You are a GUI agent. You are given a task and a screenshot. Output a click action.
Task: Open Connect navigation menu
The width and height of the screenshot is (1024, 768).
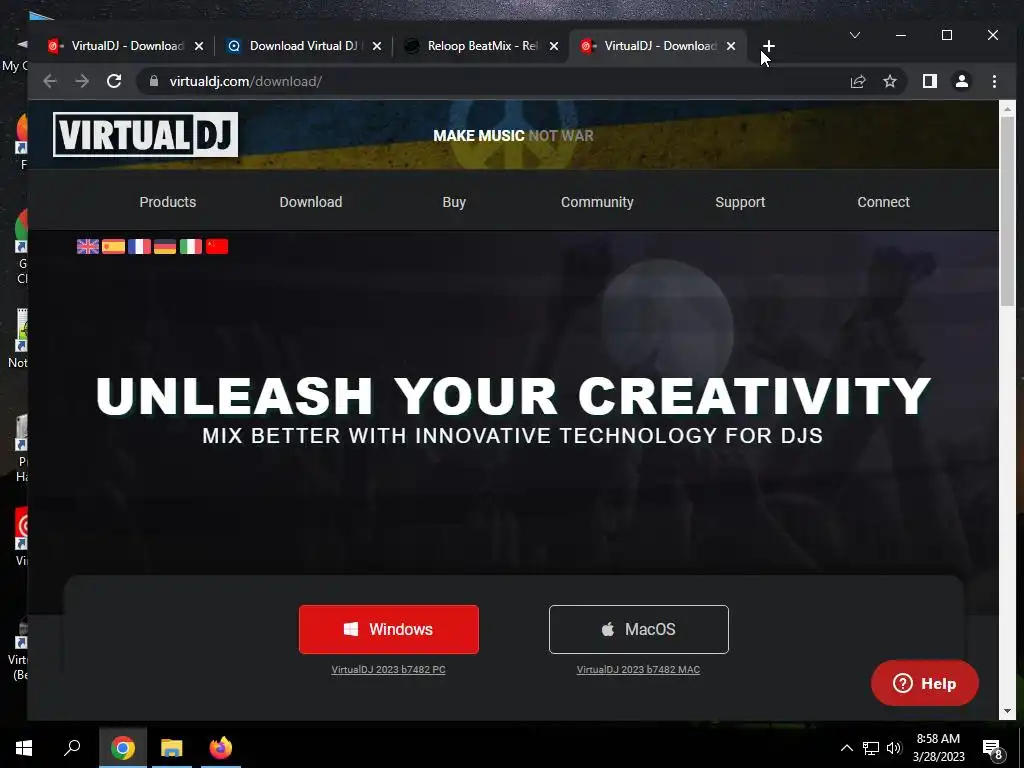(x=883, y=202)
